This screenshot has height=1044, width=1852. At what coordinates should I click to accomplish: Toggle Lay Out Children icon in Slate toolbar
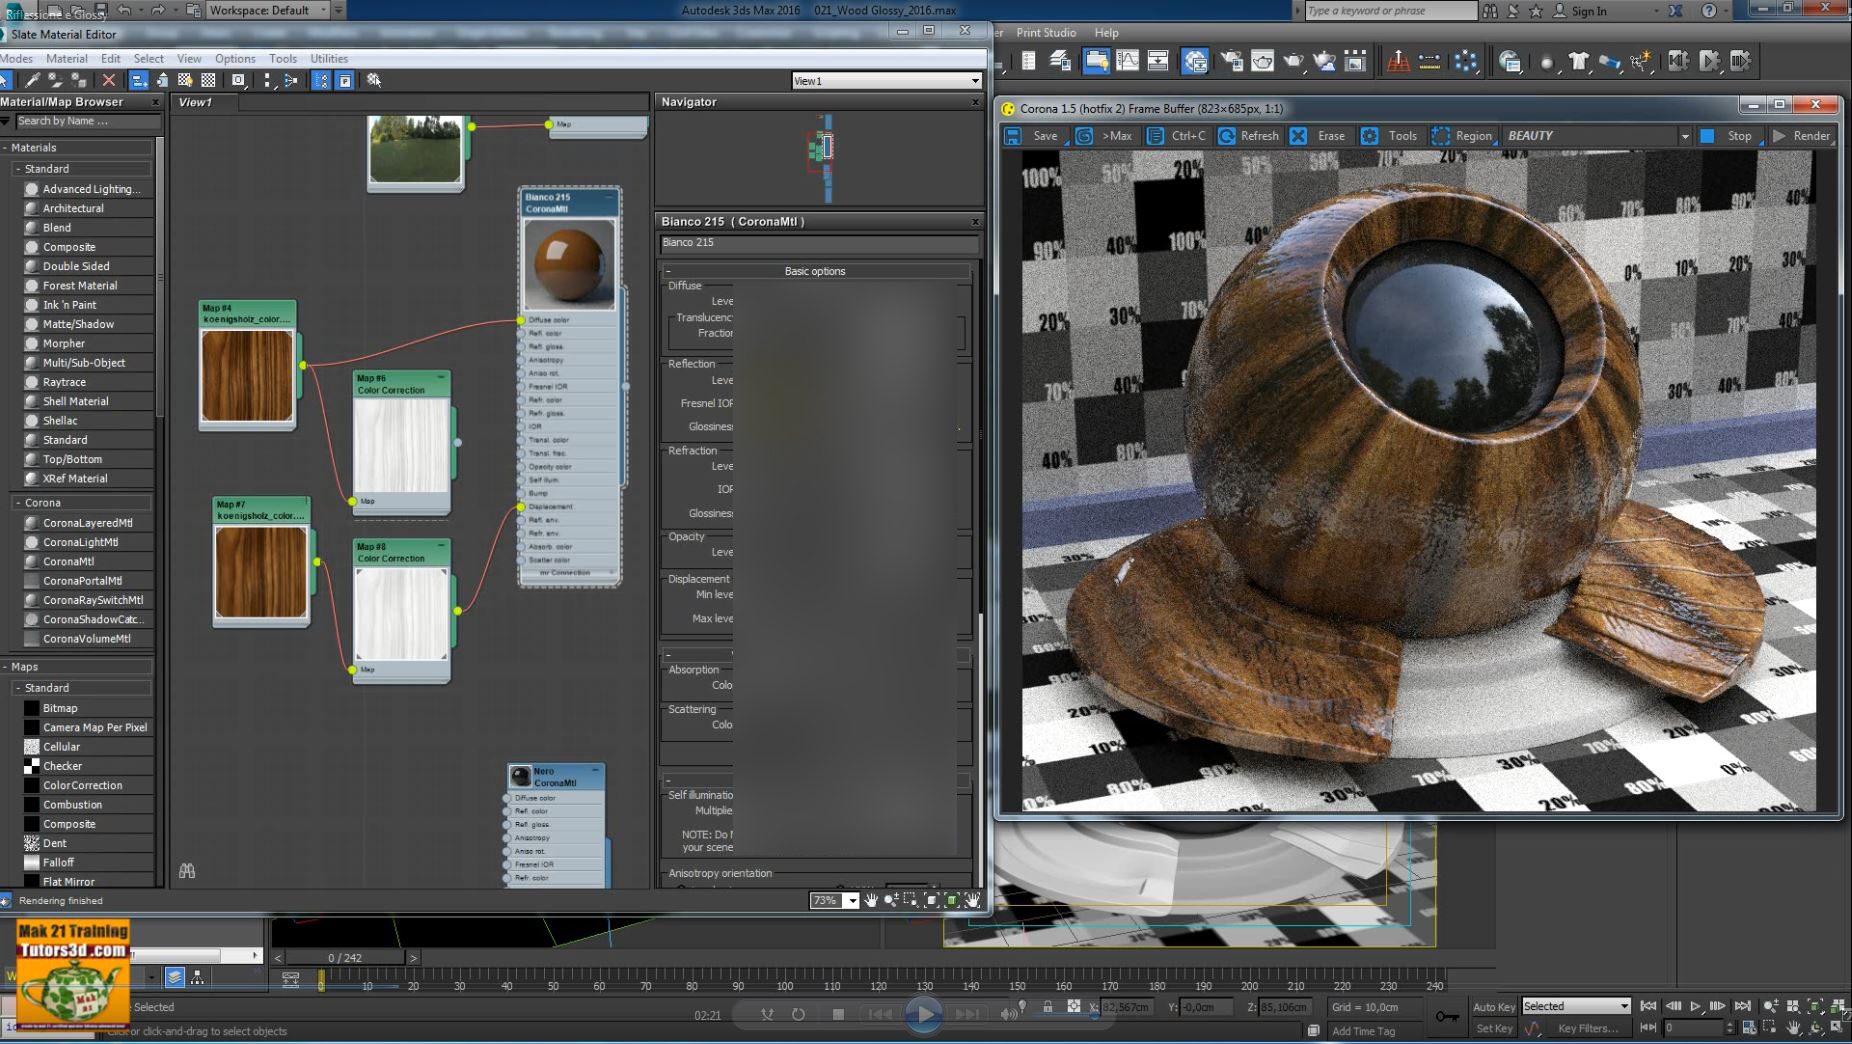pos(291,80)
